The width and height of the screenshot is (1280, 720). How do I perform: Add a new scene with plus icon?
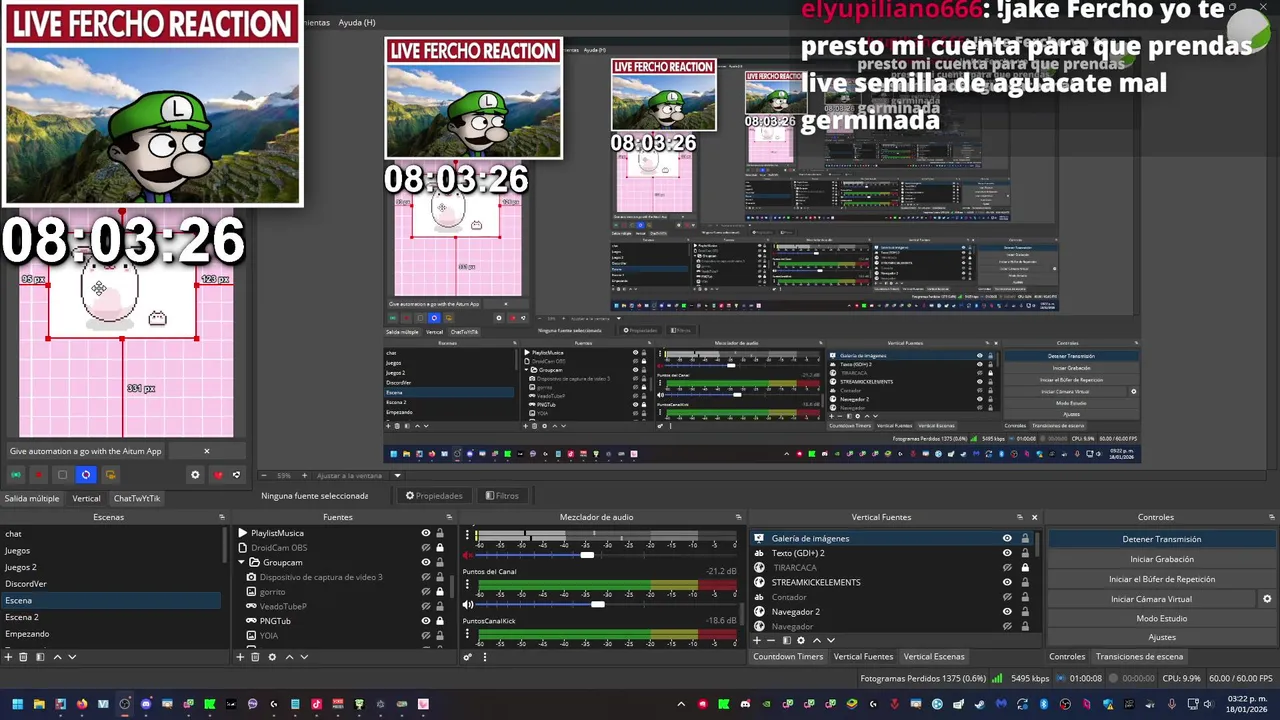pos(8,657)
